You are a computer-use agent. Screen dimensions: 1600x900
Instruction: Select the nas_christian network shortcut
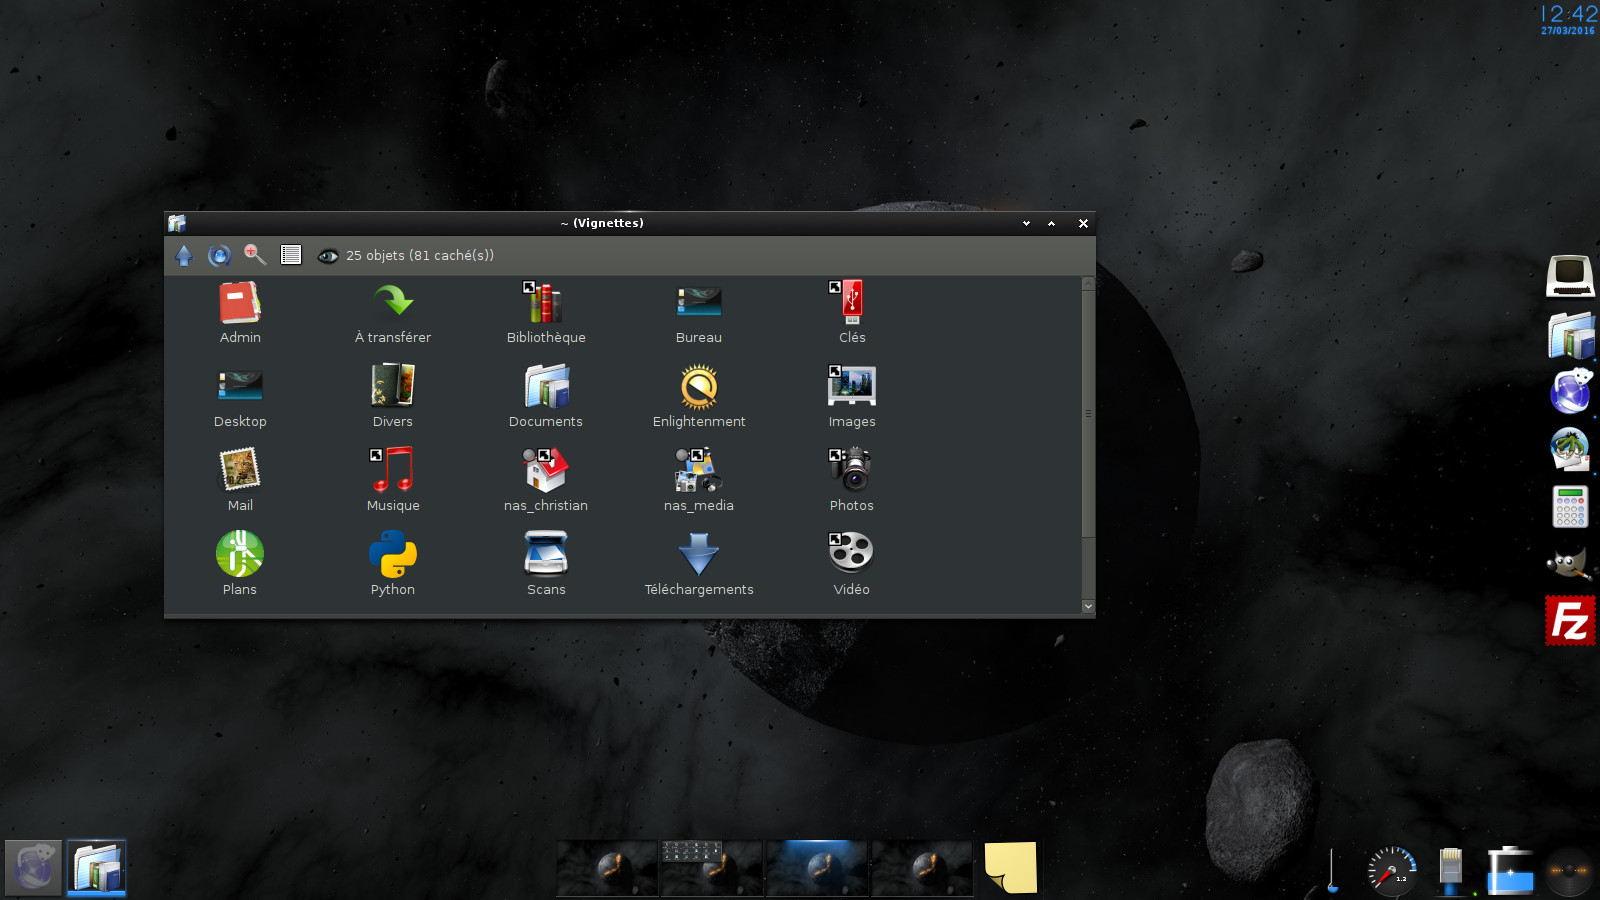click(546, 481)
